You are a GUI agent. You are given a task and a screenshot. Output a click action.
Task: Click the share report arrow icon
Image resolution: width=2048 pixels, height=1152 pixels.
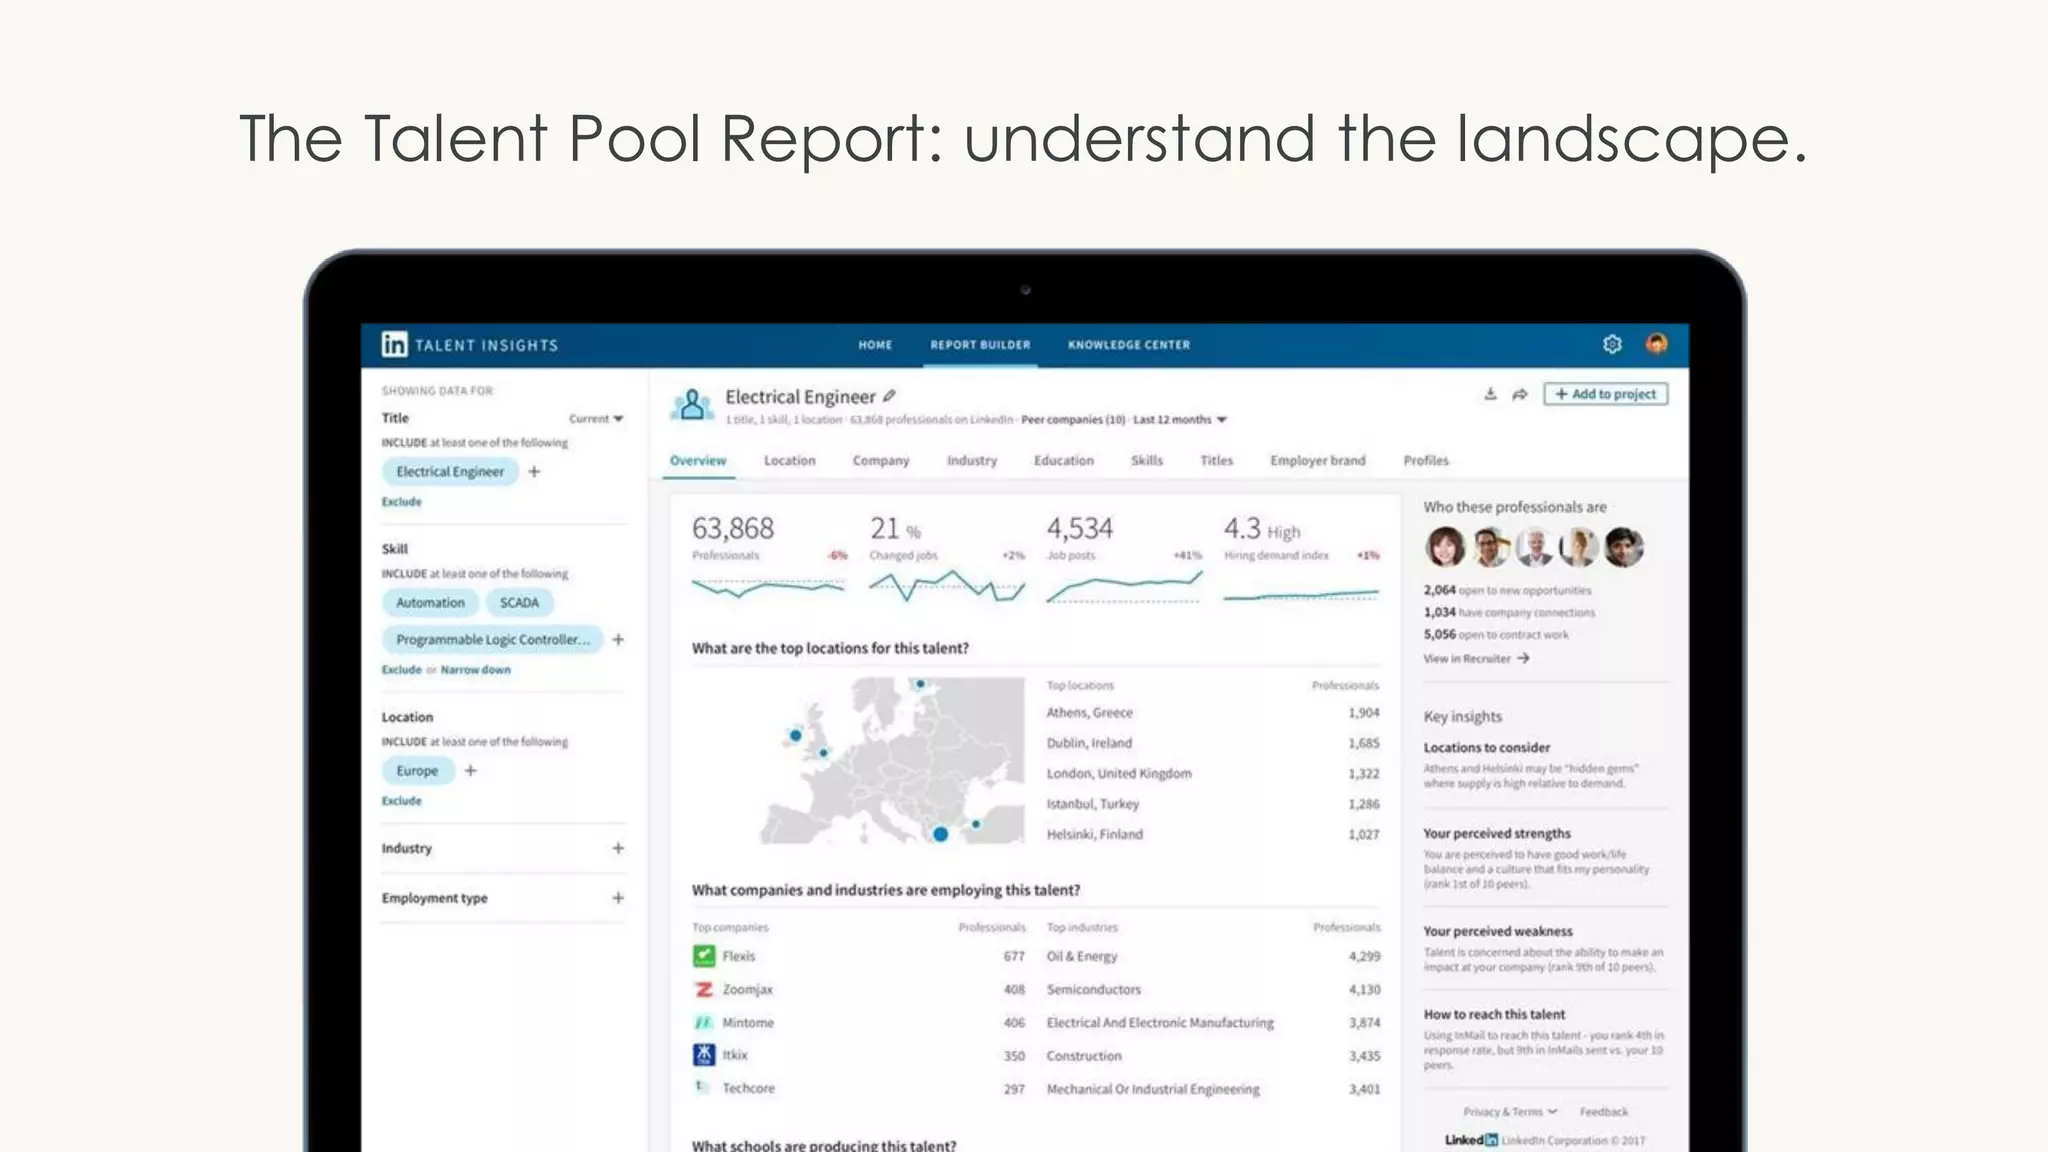pyautogui.click(x=1520, y=394)
